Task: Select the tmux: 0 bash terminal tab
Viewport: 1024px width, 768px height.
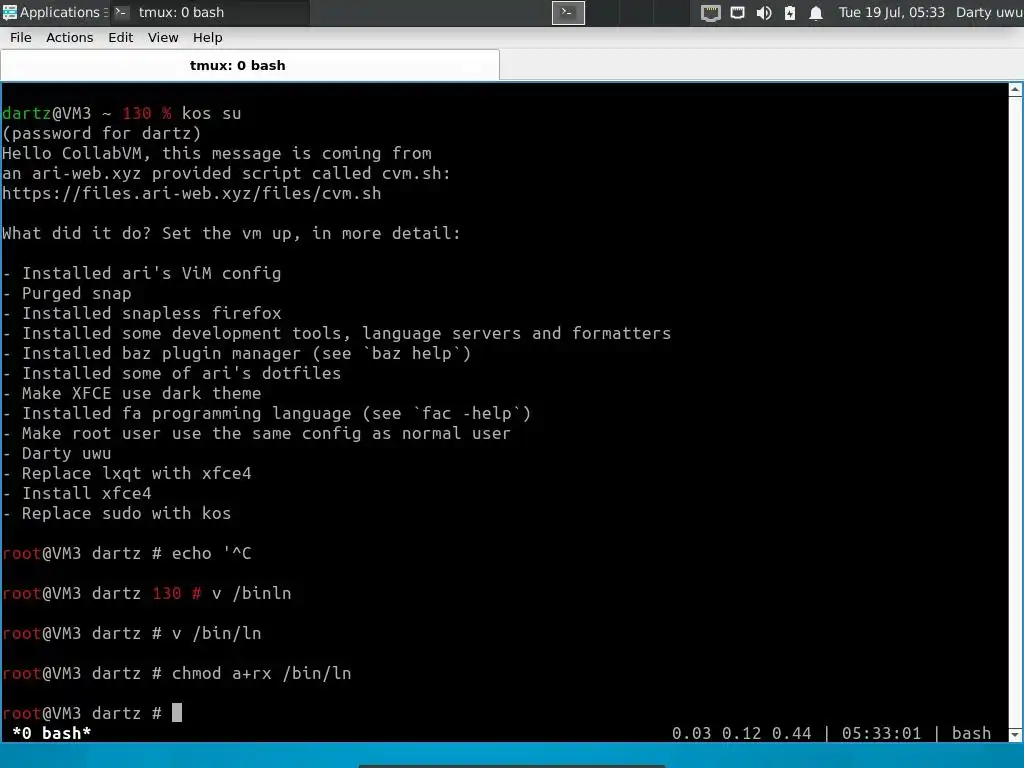Action: [250, 65]
